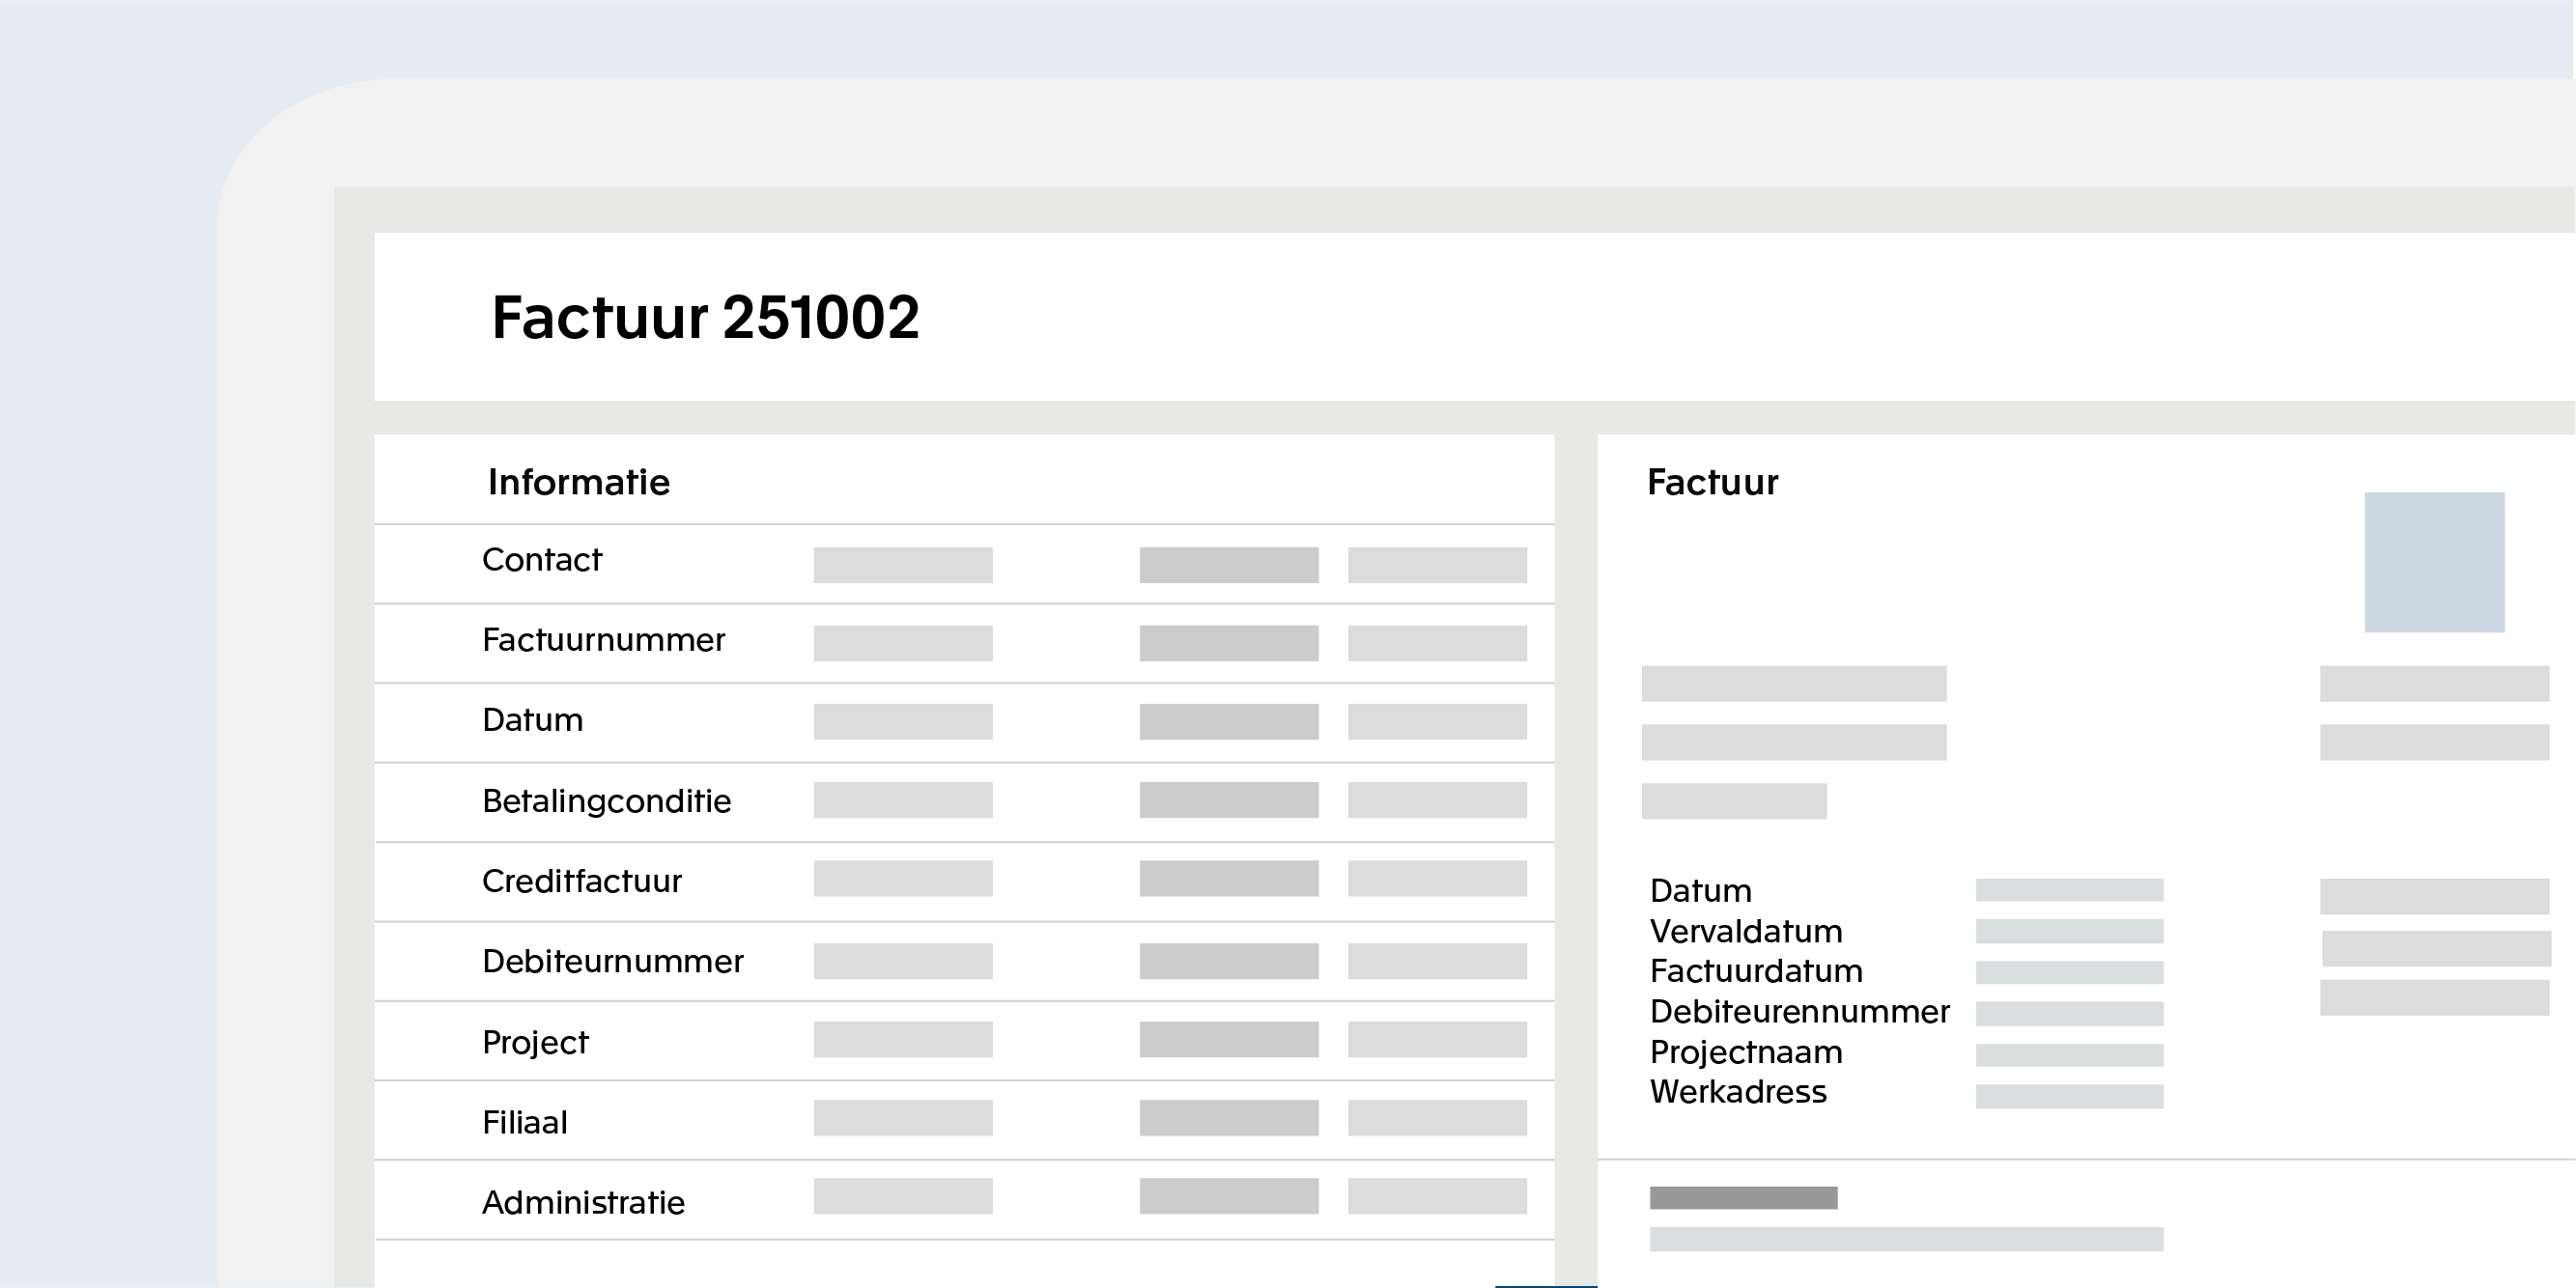Select the Factuur preview panel heading
The image size is (2576, 1288).
click(x=1712, y=482)
